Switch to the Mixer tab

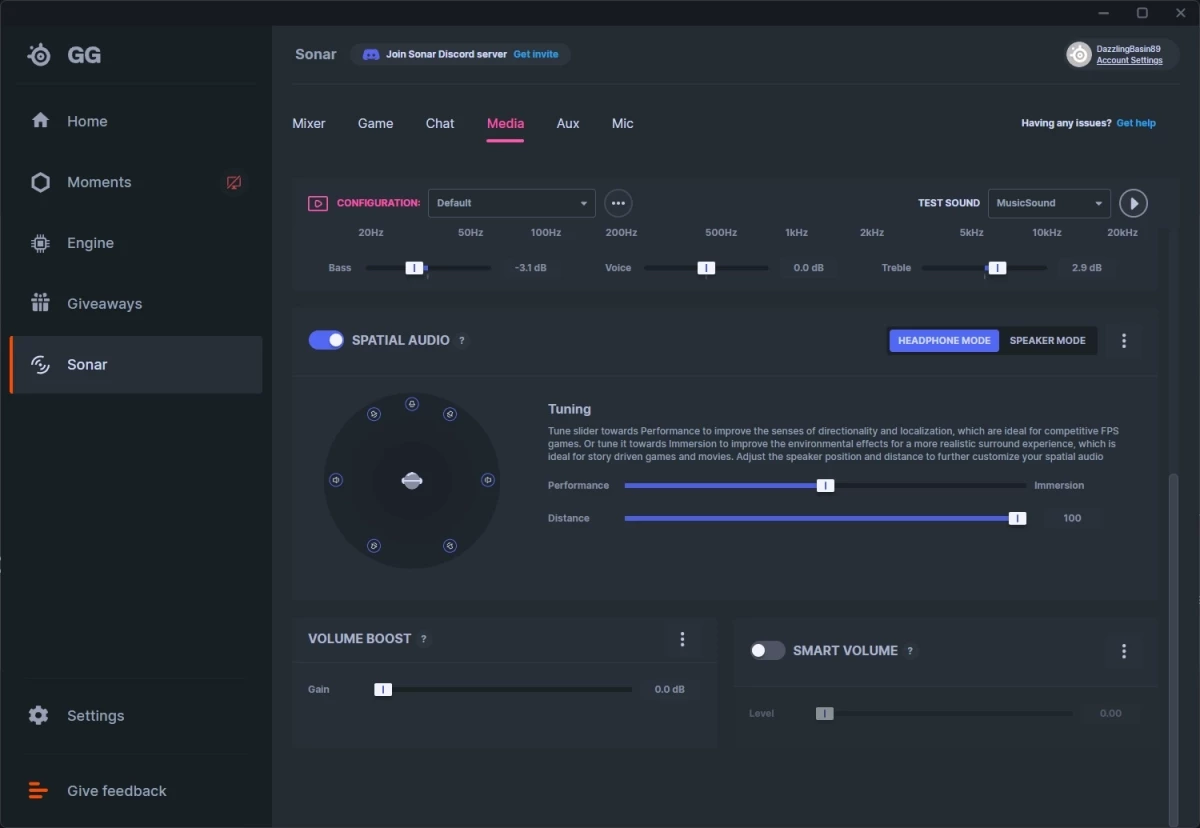pos(309,124)
